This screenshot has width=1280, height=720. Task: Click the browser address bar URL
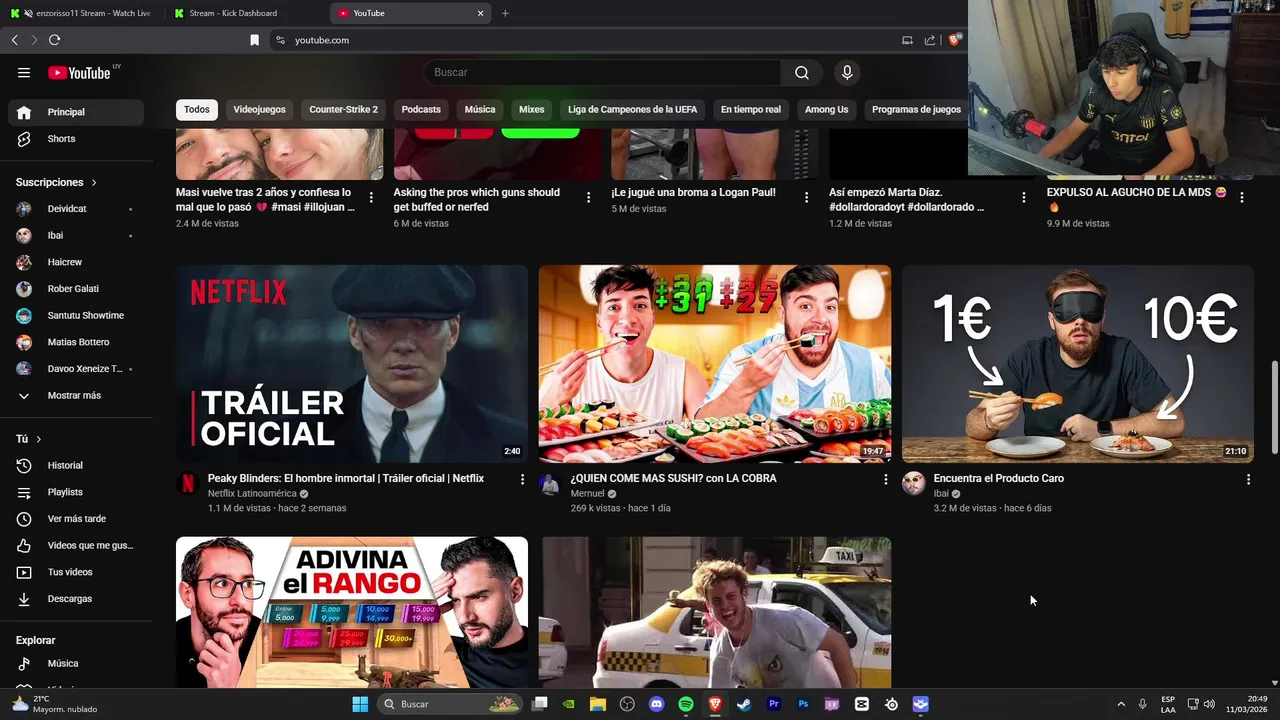pyautogui.click(x=322, y=40)
